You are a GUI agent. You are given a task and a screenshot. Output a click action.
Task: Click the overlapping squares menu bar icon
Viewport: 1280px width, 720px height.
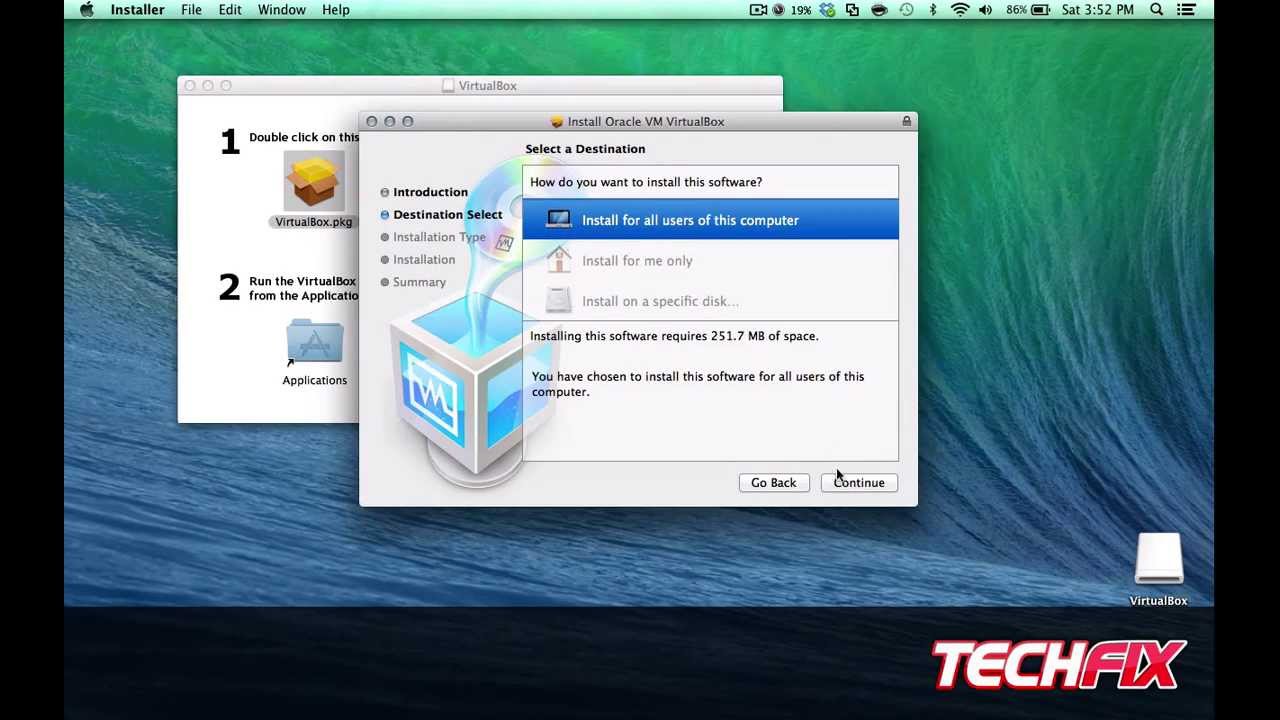coord(852,10)
